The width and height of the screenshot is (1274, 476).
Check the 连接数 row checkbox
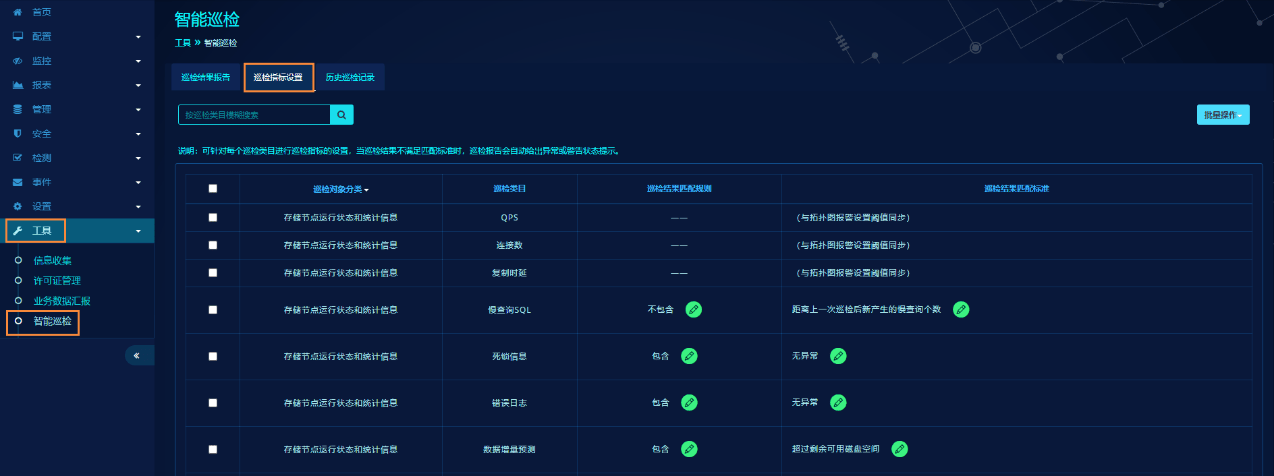[x=212, y=245]
